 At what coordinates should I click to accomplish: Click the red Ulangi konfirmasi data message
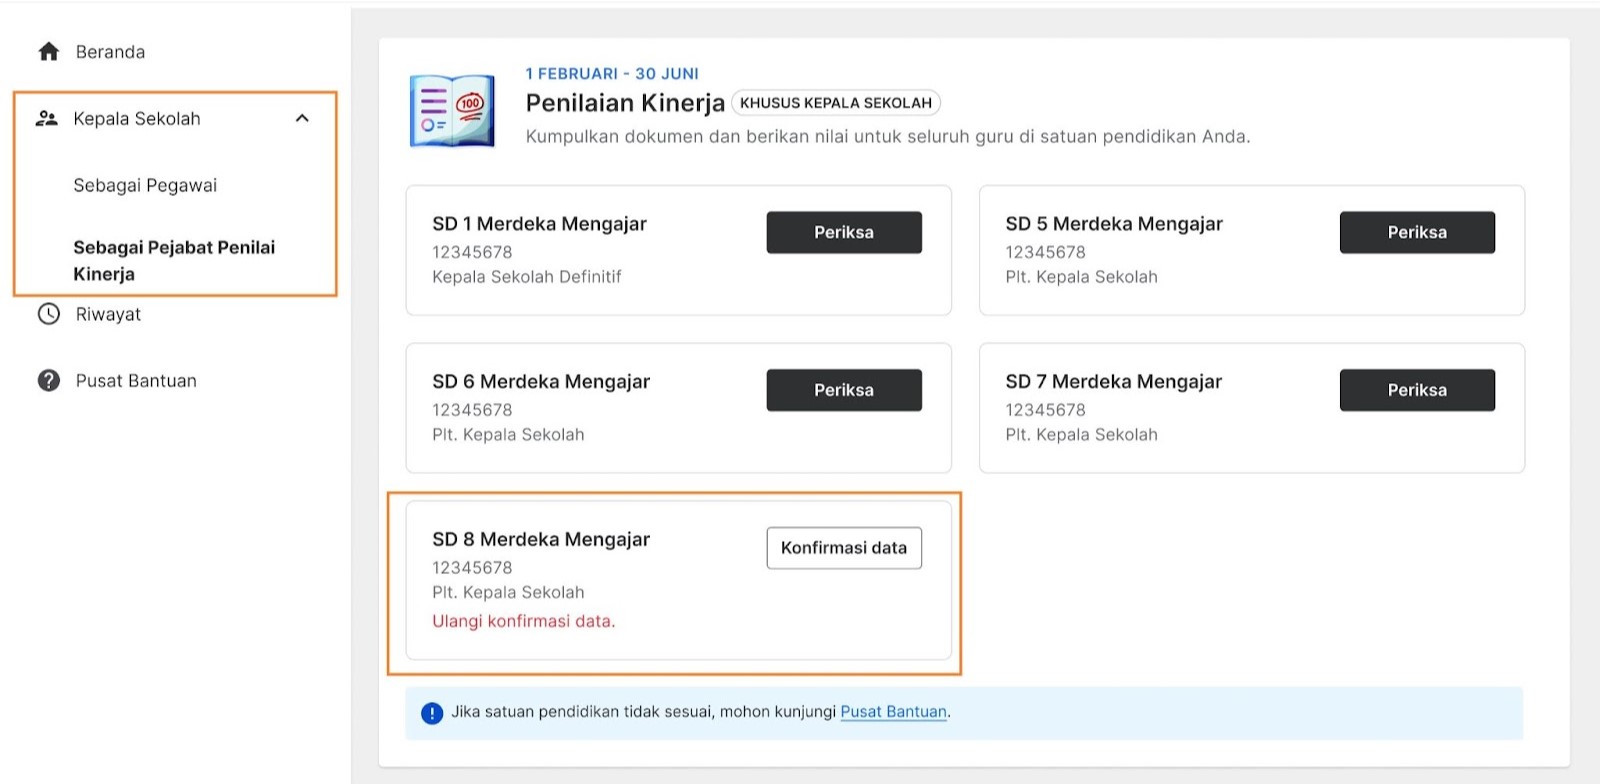click(524, 621)
